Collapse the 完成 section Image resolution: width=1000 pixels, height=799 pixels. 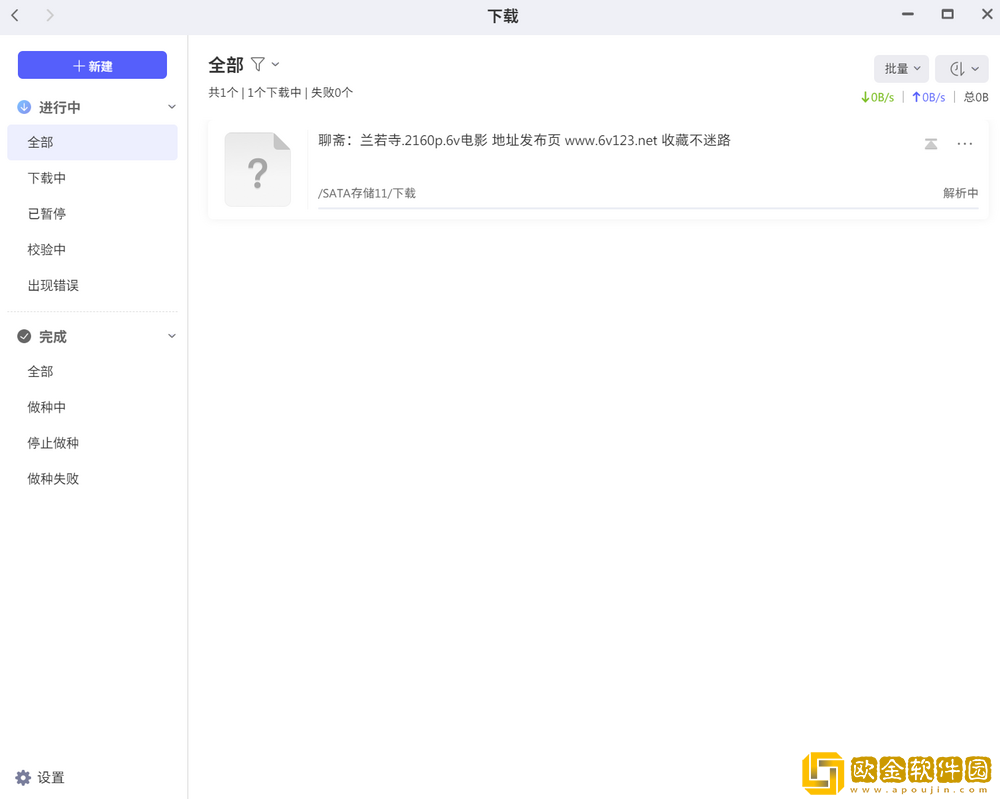point(171,336)
